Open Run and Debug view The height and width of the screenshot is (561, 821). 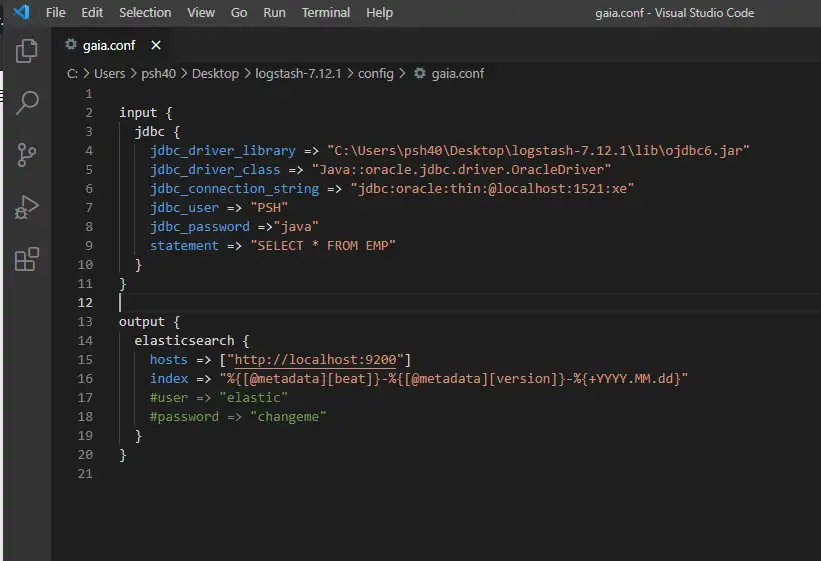pos(27,207)
